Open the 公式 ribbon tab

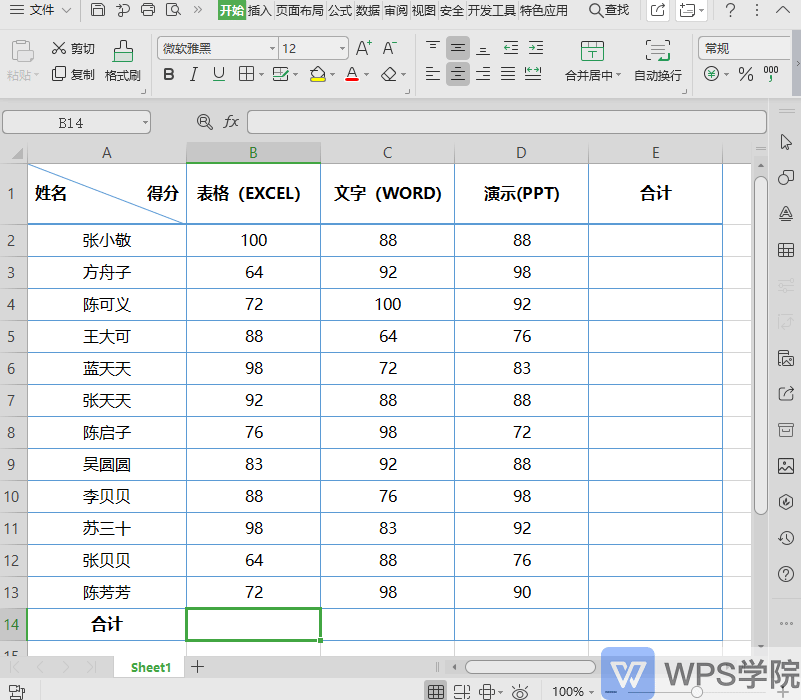pos(340,10)
